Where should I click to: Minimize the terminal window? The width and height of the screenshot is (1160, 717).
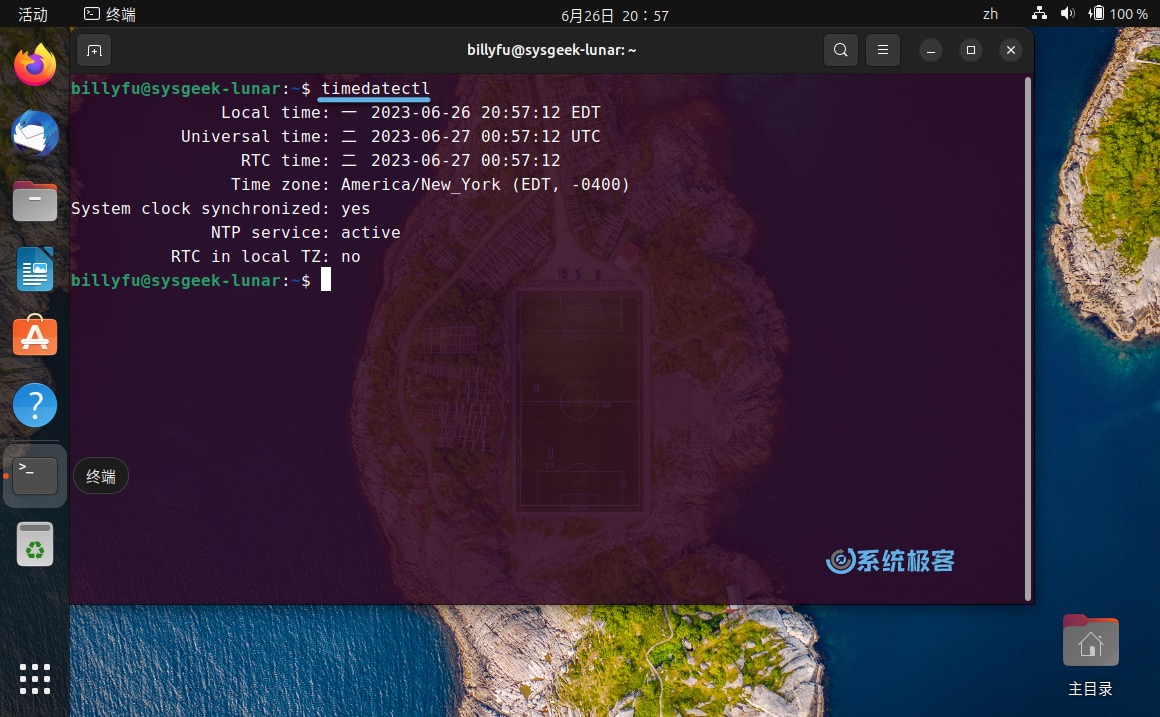(x=931, y=50)
